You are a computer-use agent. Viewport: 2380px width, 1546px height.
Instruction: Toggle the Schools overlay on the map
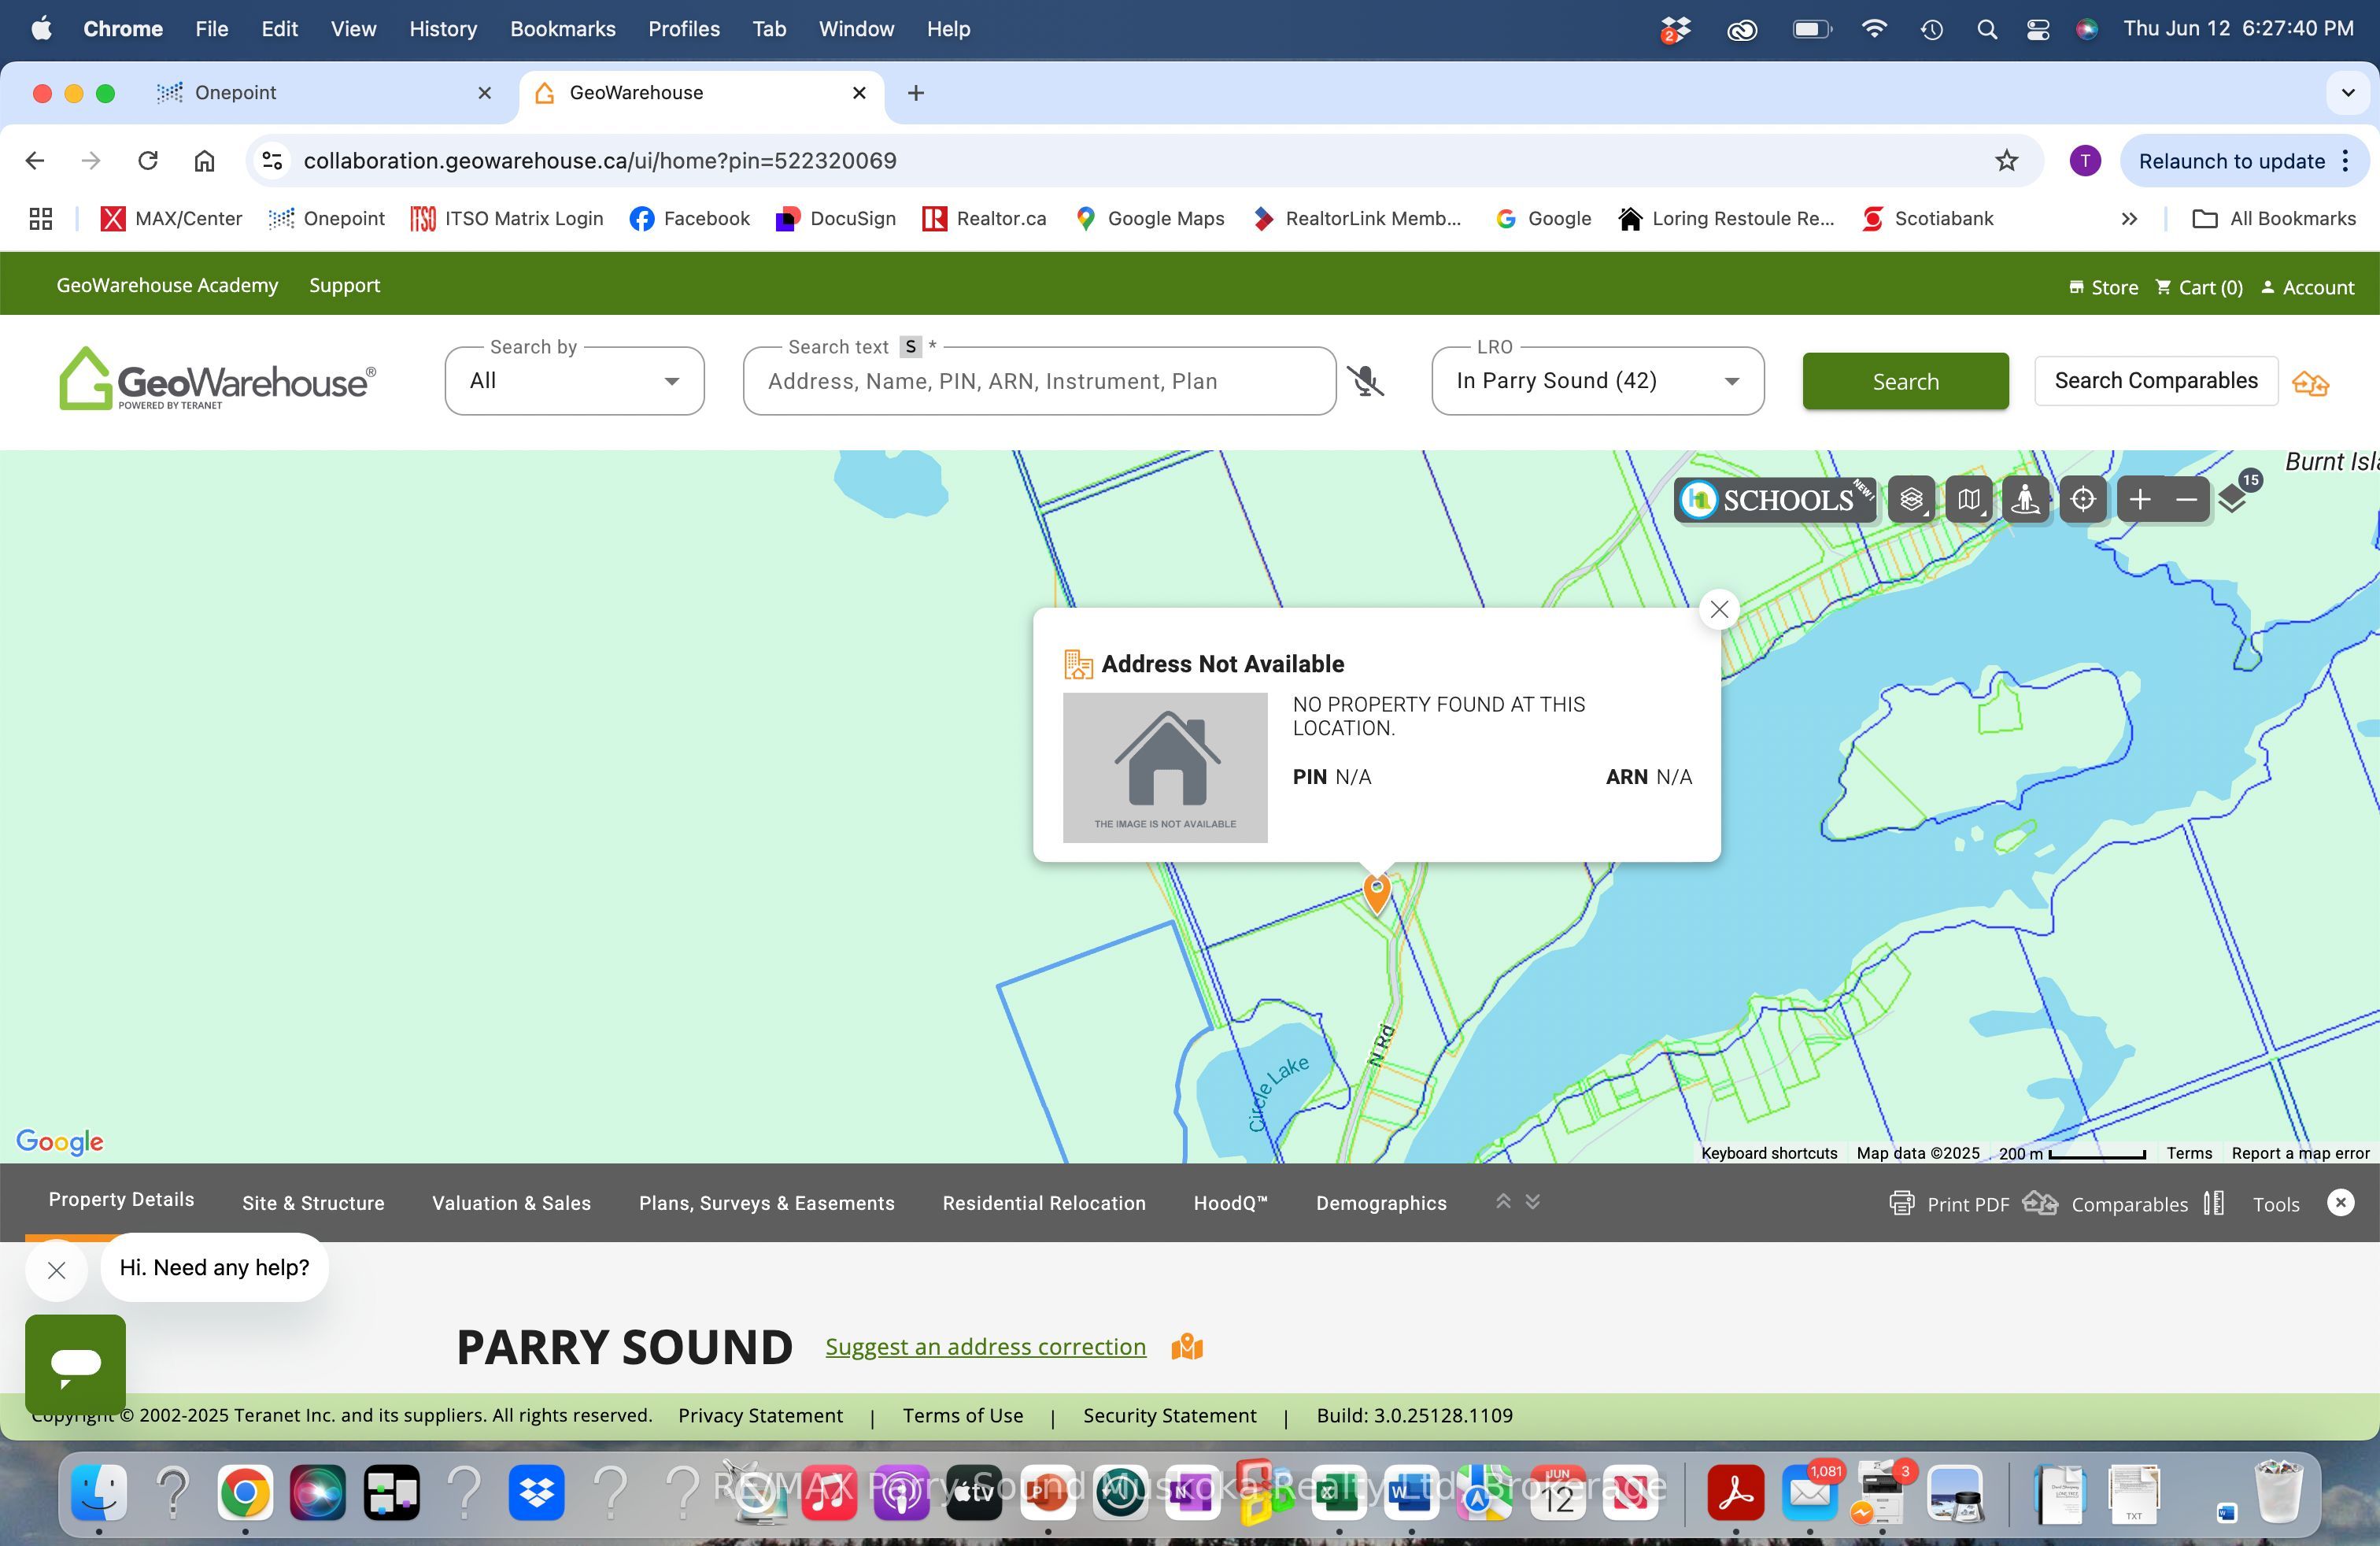(1775, 499)
